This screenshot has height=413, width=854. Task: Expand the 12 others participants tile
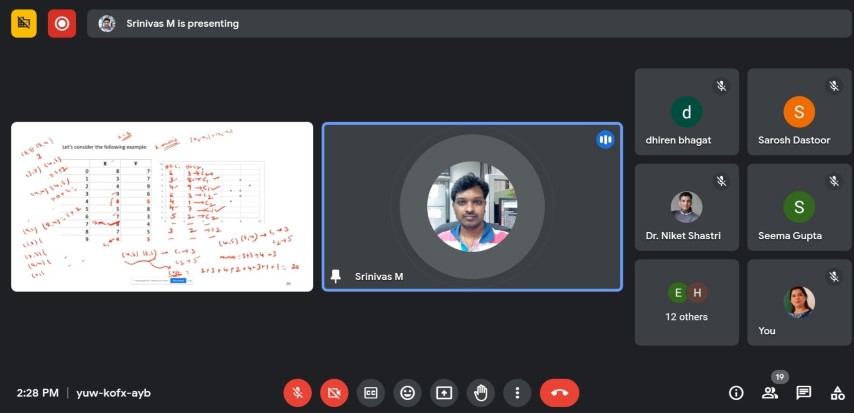tap(687, 302)
